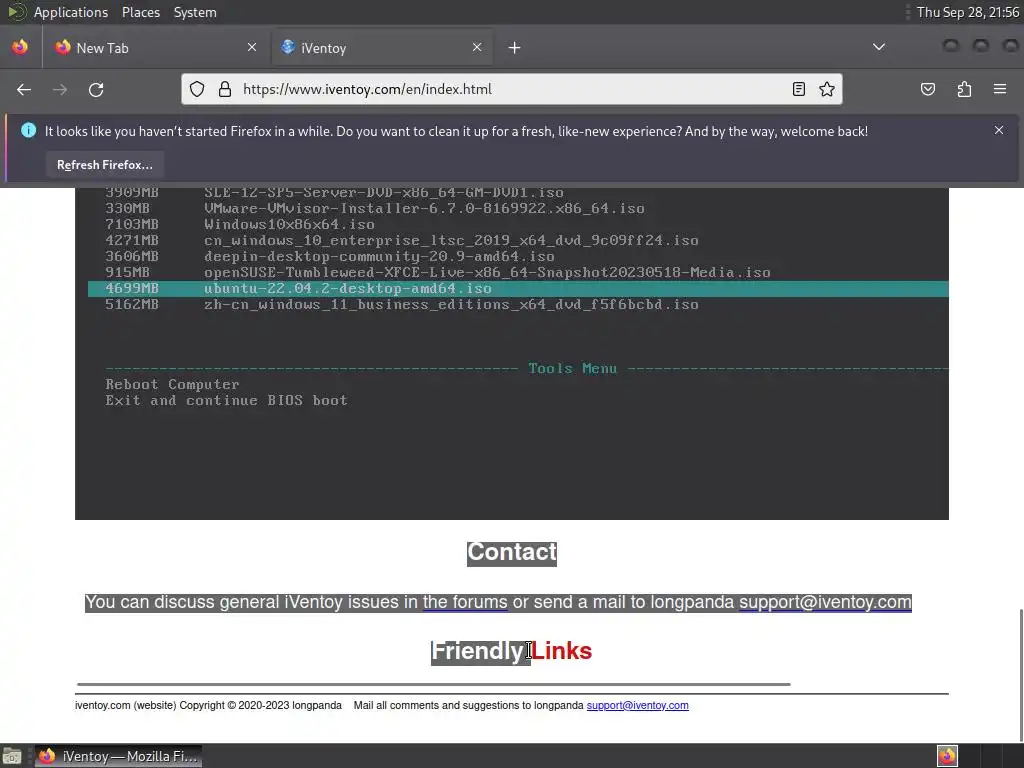Click the show desktop icon in taskbar
The height and width of the screenshot is (768, 1024).
tap(12, 757)
